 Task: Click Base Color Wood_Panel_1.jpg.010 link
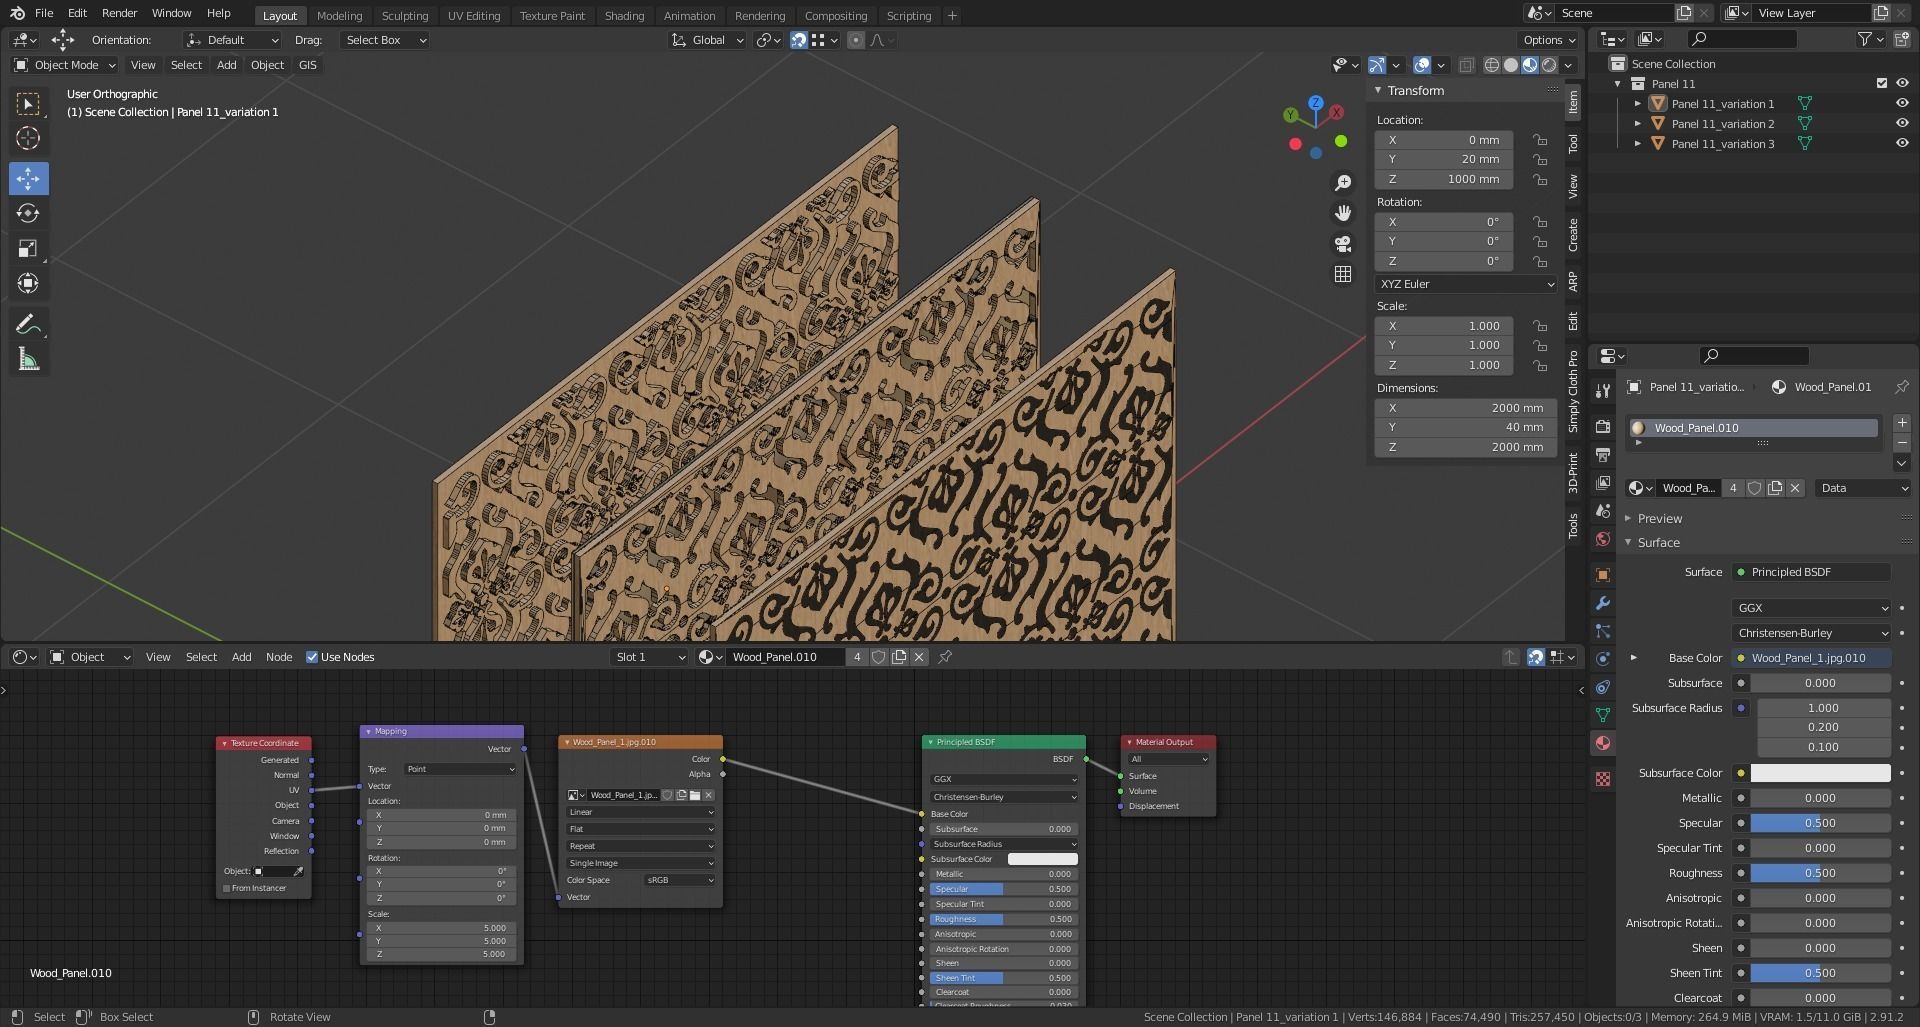click(1811, 658)
